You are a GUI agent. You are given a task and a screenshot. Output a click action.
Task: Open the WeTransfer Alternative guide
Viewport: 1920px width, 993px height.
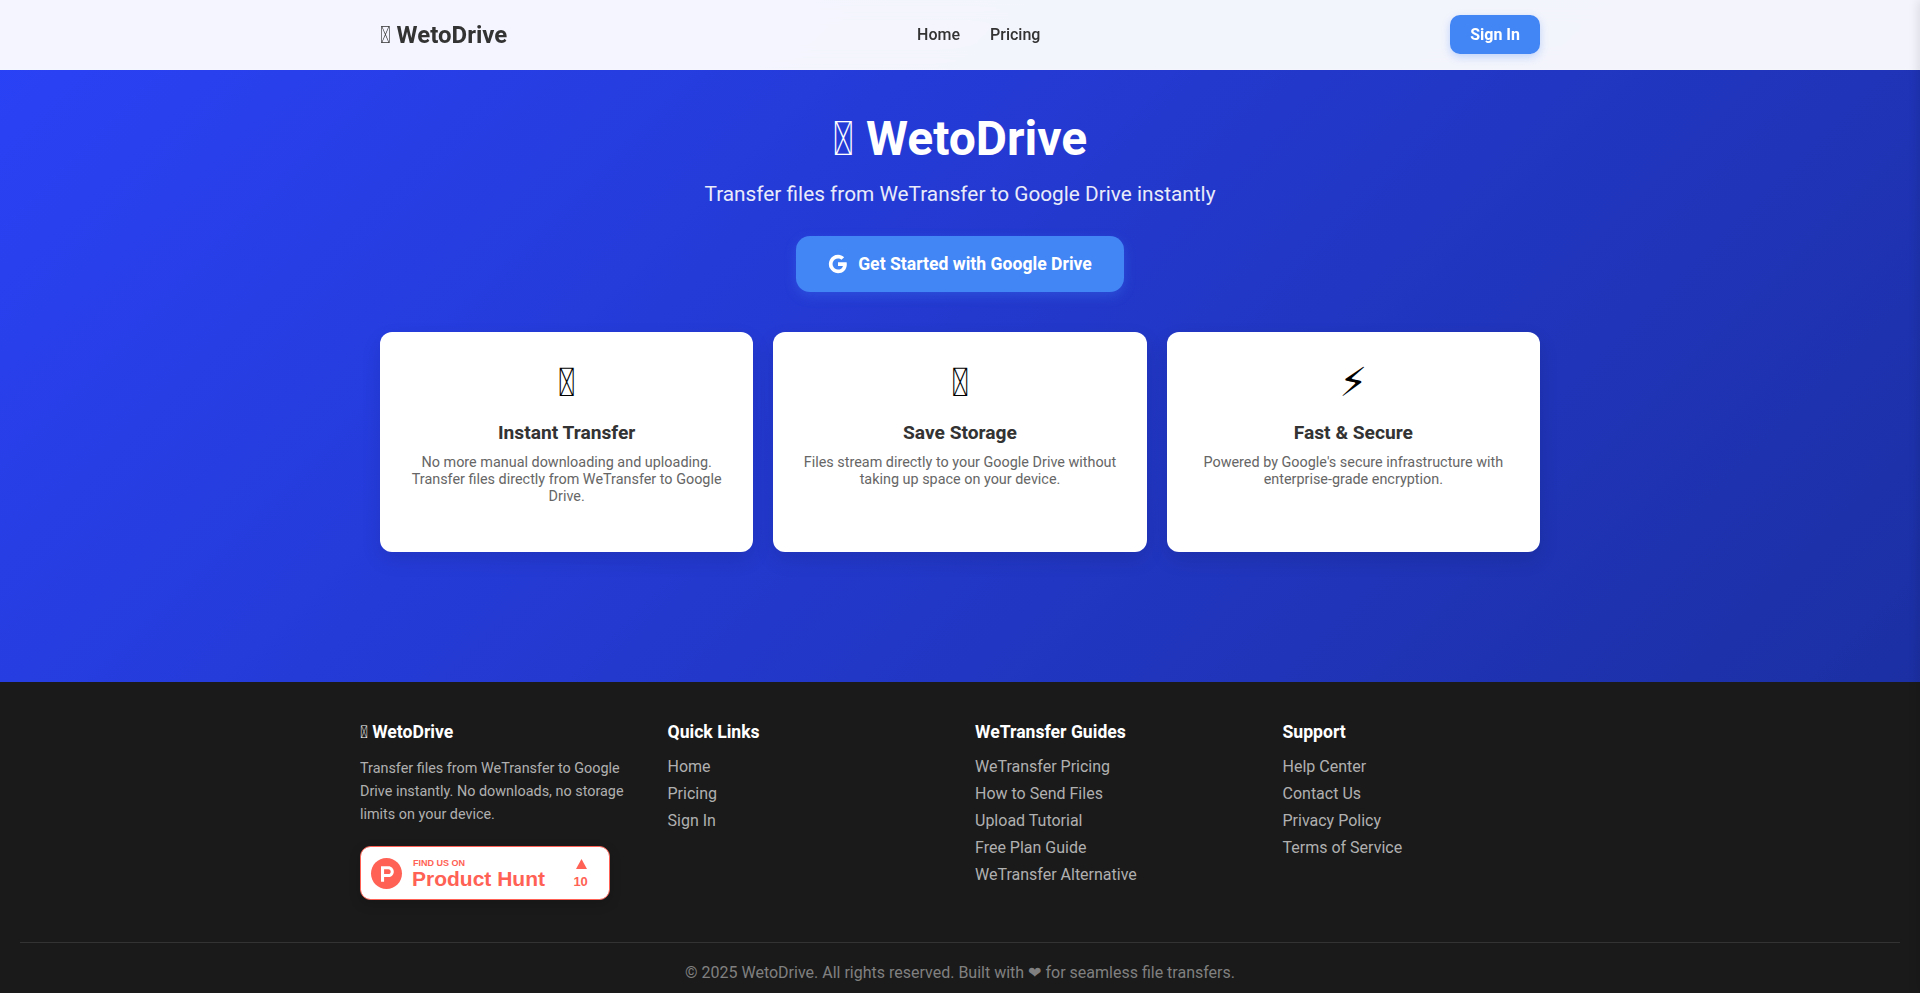[x=1055, y=874]
